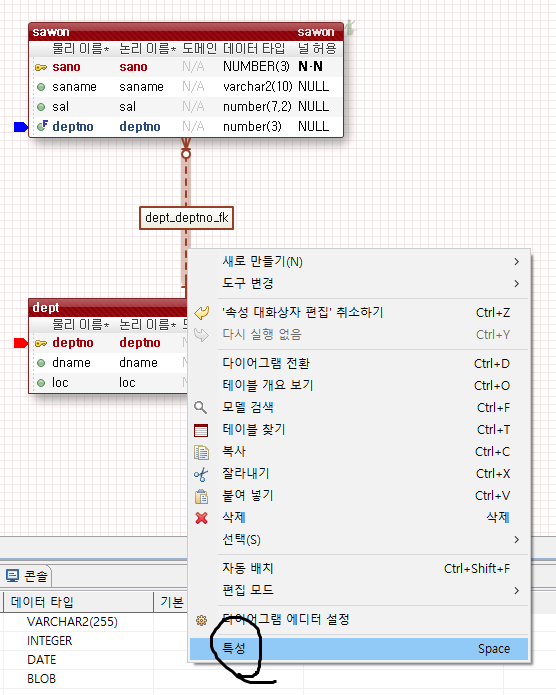
Task: Expand the 편집 모드 submenu arrow
Action: pos(517,590)
